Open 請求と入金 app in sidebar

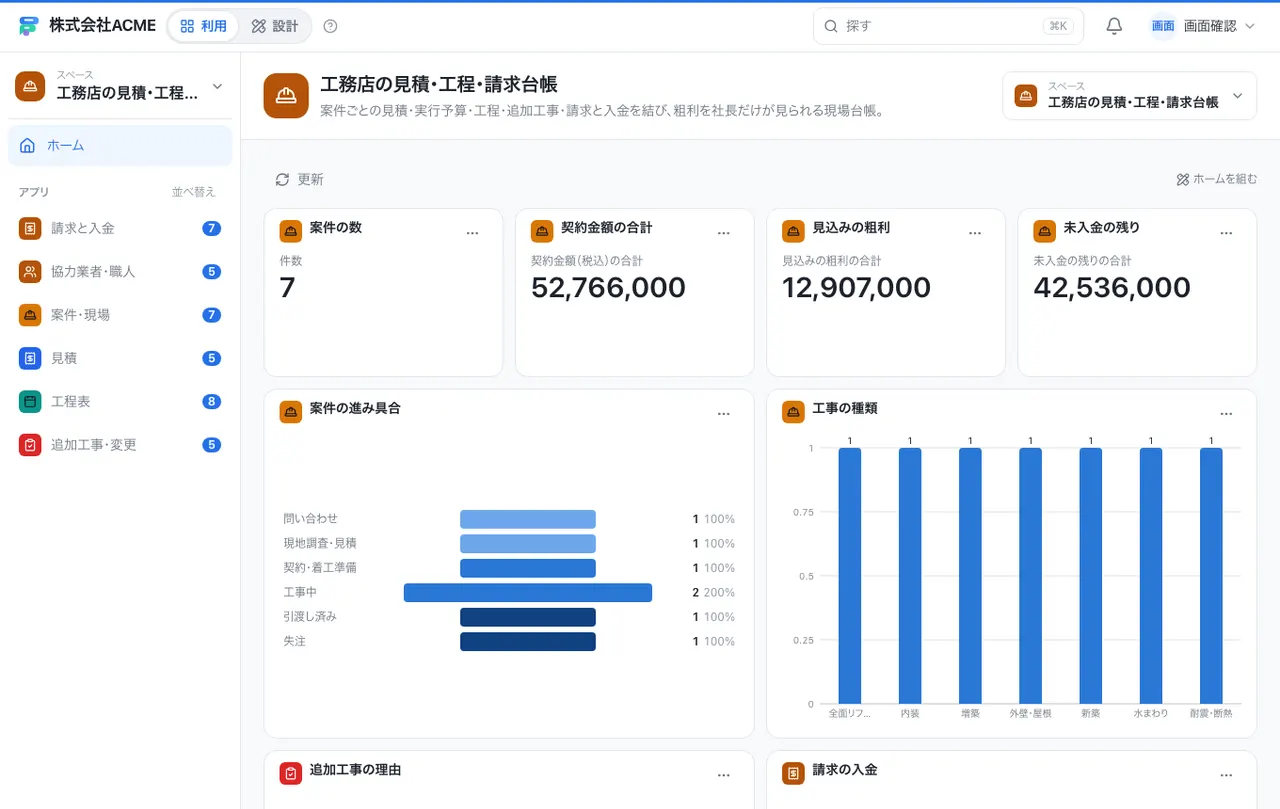pyautogui.click(x=120, y=228)
